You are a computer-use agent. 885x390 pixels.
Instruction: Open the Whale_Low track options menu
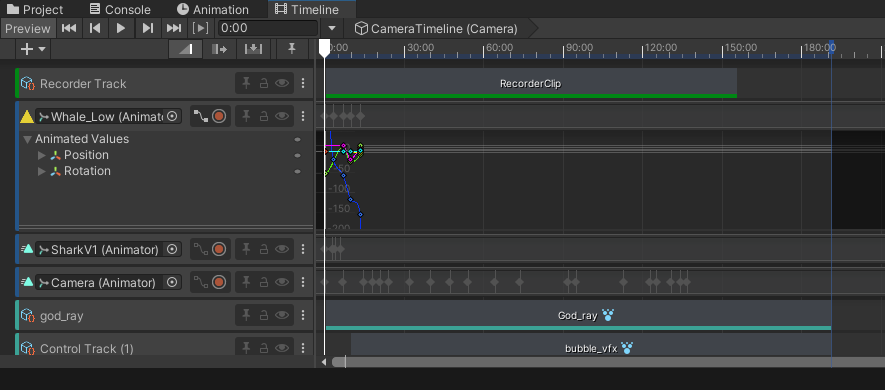coord(303,116)
